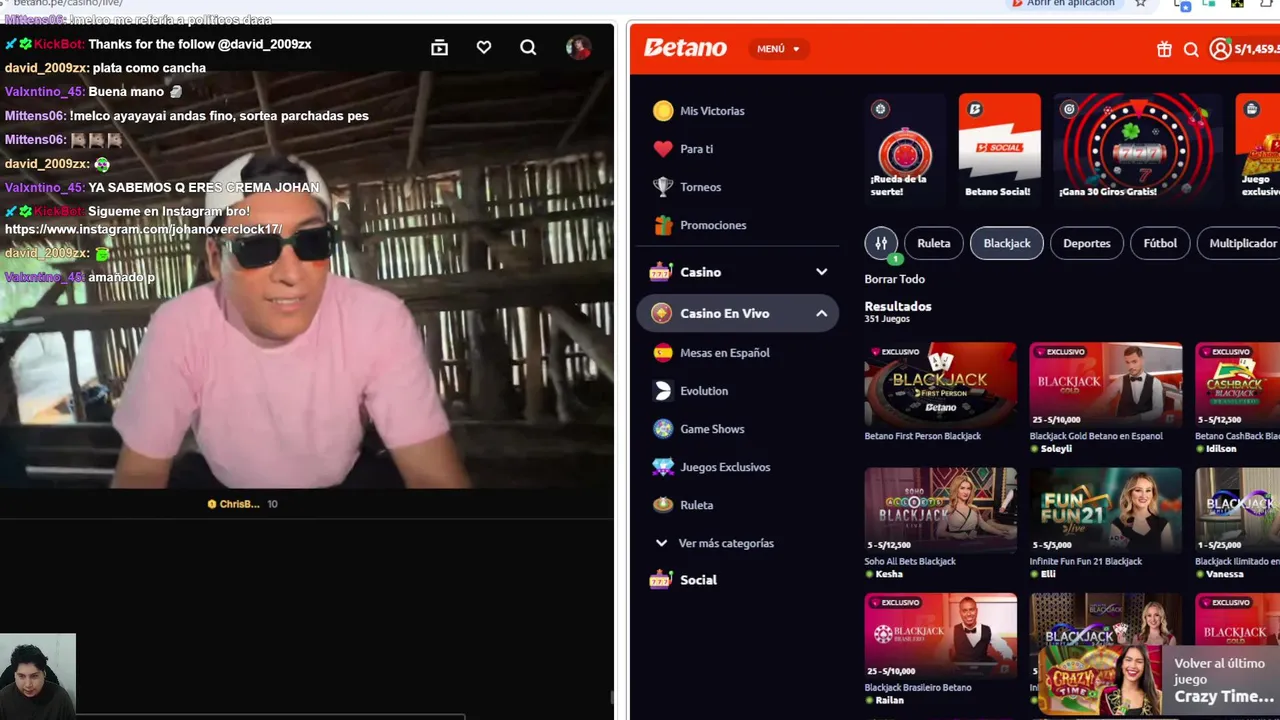The width and height of the screenshot is (1280, 720).
Task: Click the Juegos Exclusivos diamond icon
Action: [663, 467]
